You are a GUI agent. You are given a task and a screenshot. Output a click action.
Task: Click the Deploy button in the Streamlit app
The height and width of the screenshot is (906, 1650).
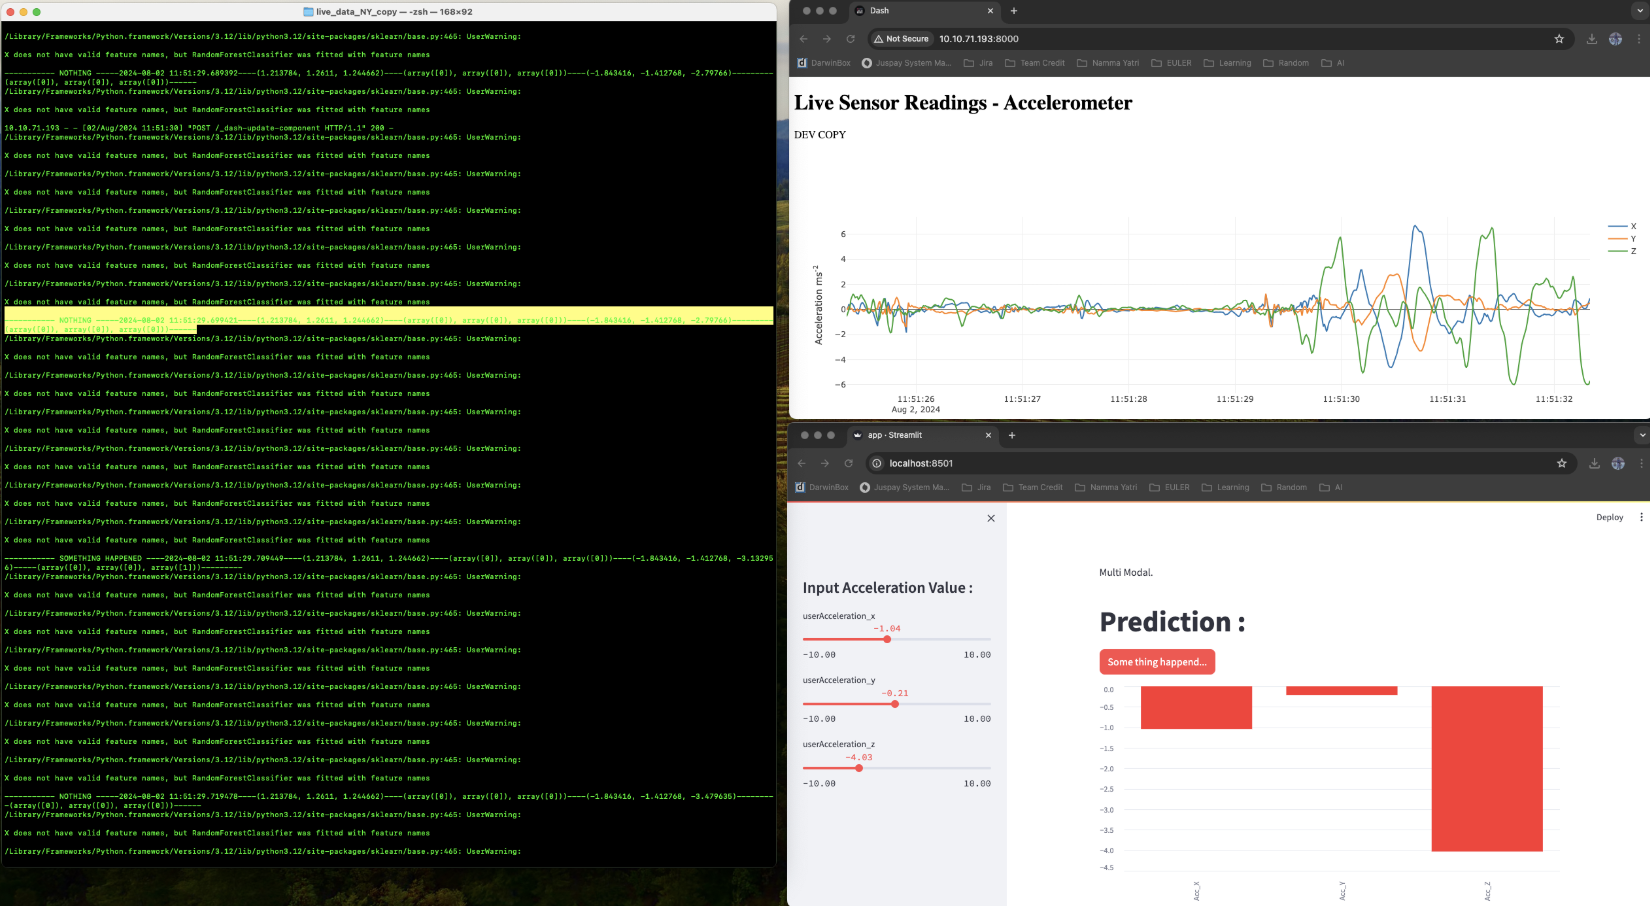coord(1610,517)
